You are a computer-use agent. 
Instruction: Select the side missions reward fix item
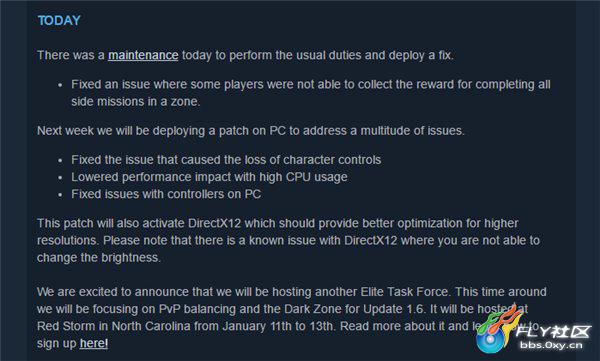tap(311, 93)
